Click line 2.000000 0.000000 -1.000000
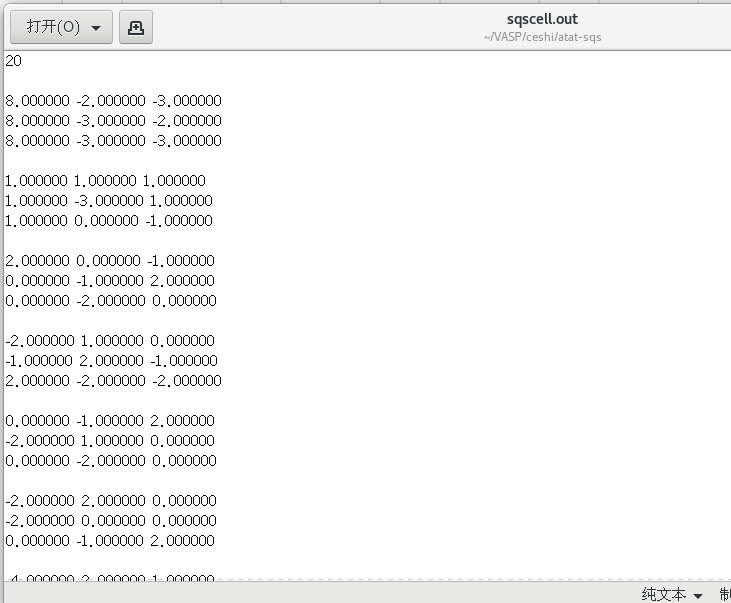 click(x=110, y=261)
